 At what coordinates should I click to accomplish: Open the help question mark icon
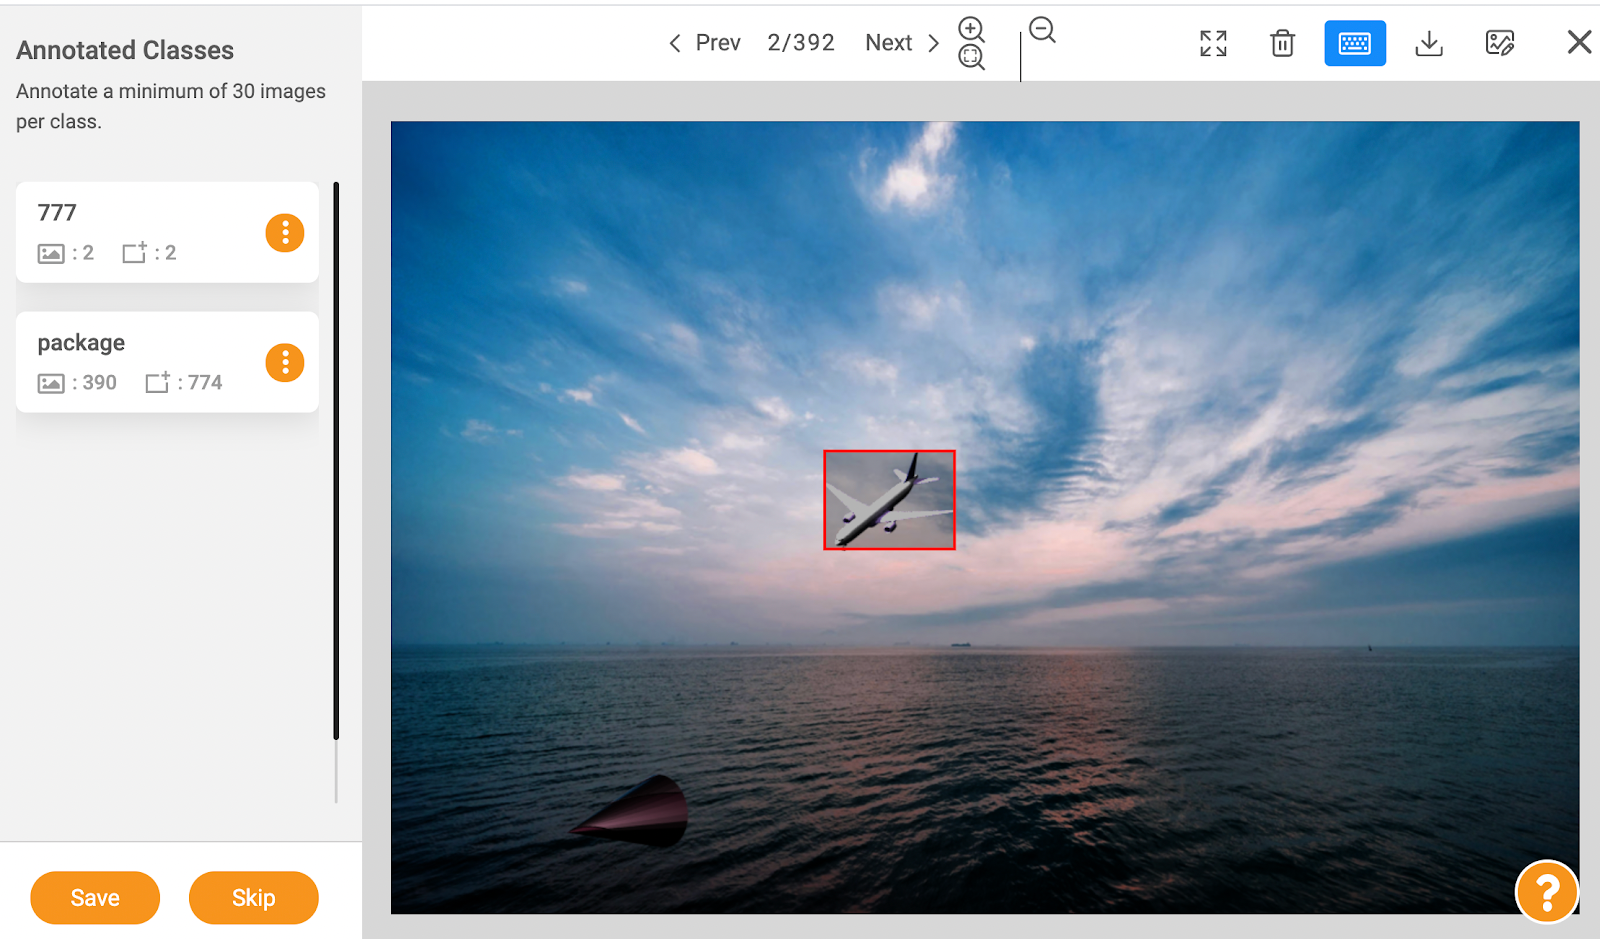click(x=1546, y=891)
